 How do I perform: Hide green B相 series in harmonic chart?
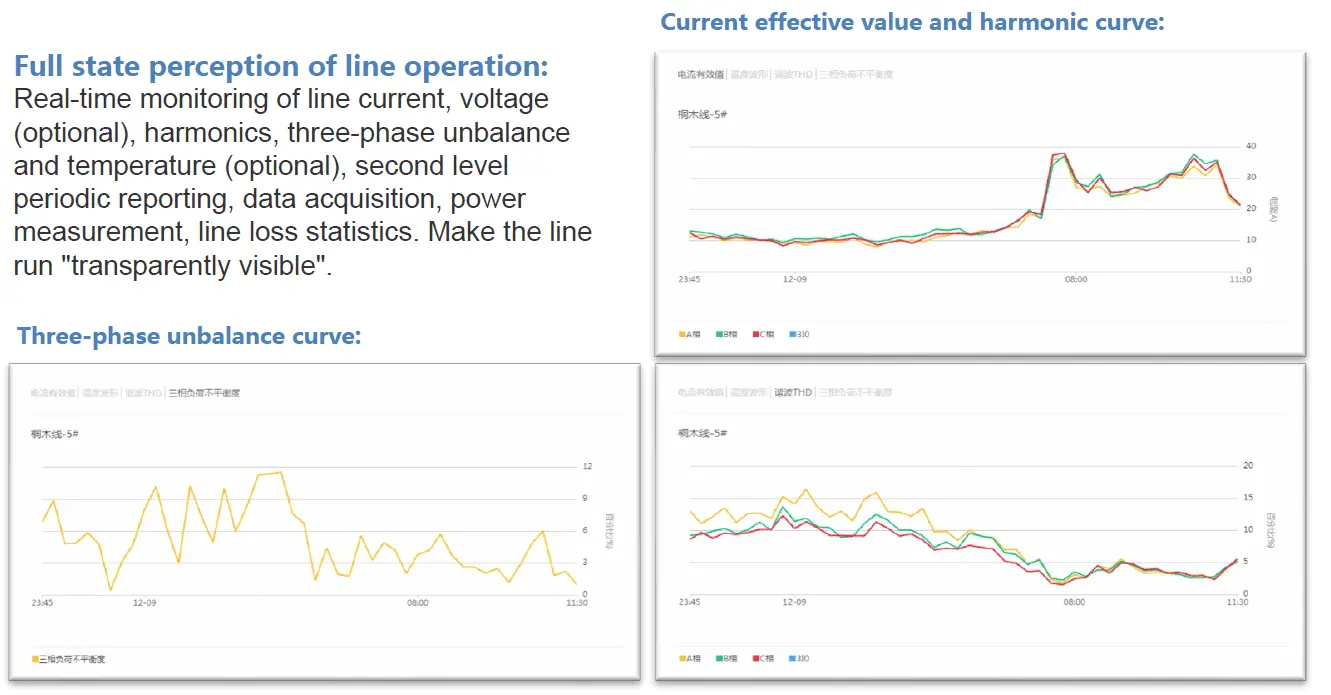pos(727,658)
